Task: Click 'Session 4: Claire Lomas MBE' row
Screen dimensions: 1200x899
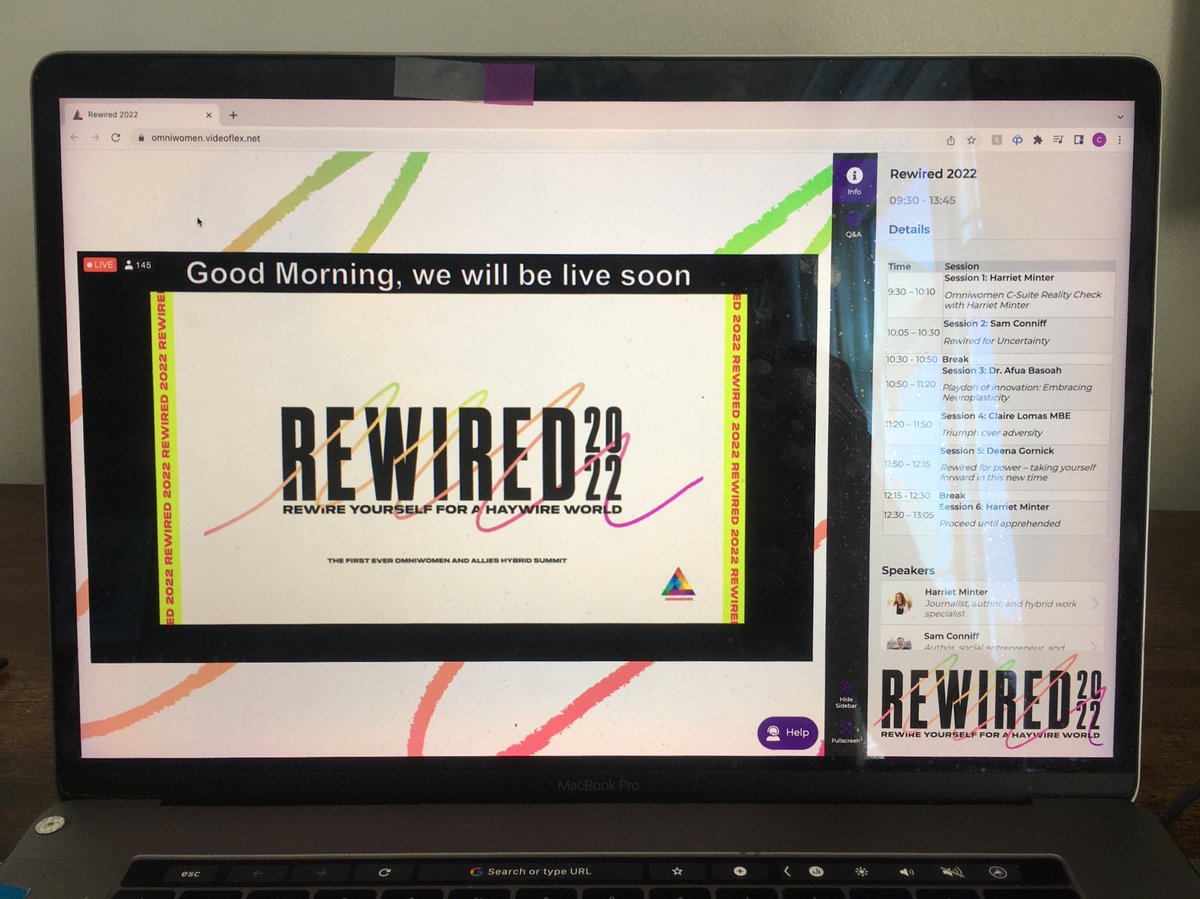Action: tap(997, 425)
